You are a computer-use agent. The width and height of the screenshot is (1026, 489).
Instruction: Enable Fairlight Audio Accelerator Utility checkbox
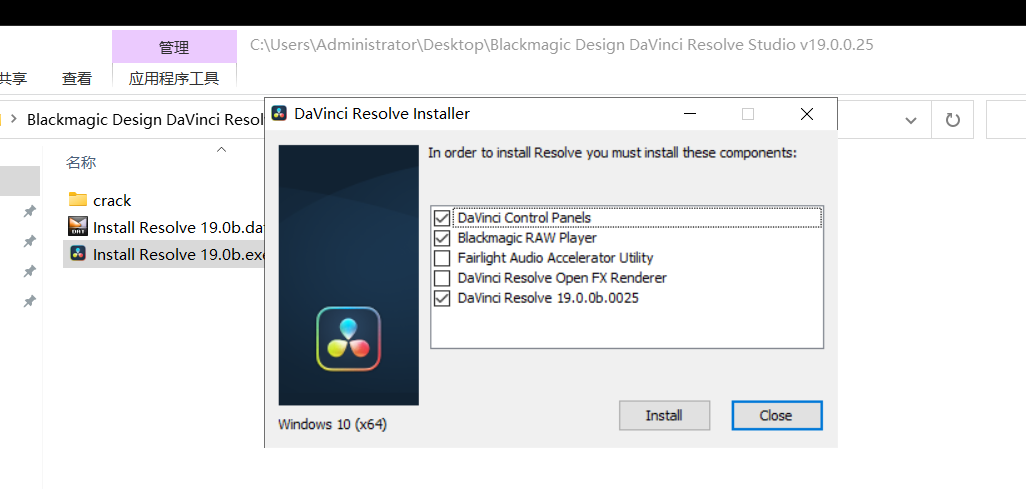click(442, 258)
